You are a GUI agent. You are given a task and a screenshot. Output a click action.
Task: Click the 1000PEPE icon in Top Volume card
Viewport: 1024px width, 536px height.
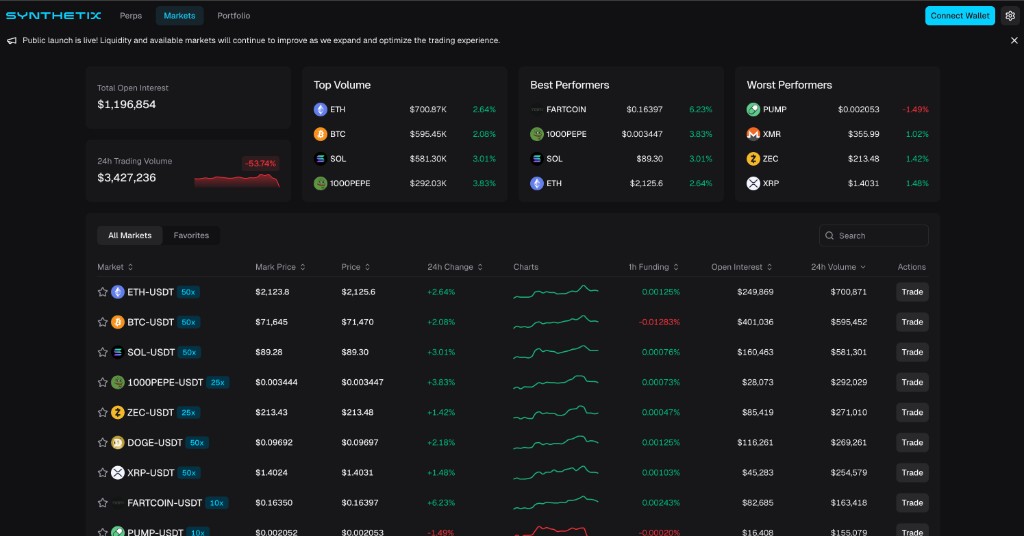pyautogui.click(x=320, y=183)
